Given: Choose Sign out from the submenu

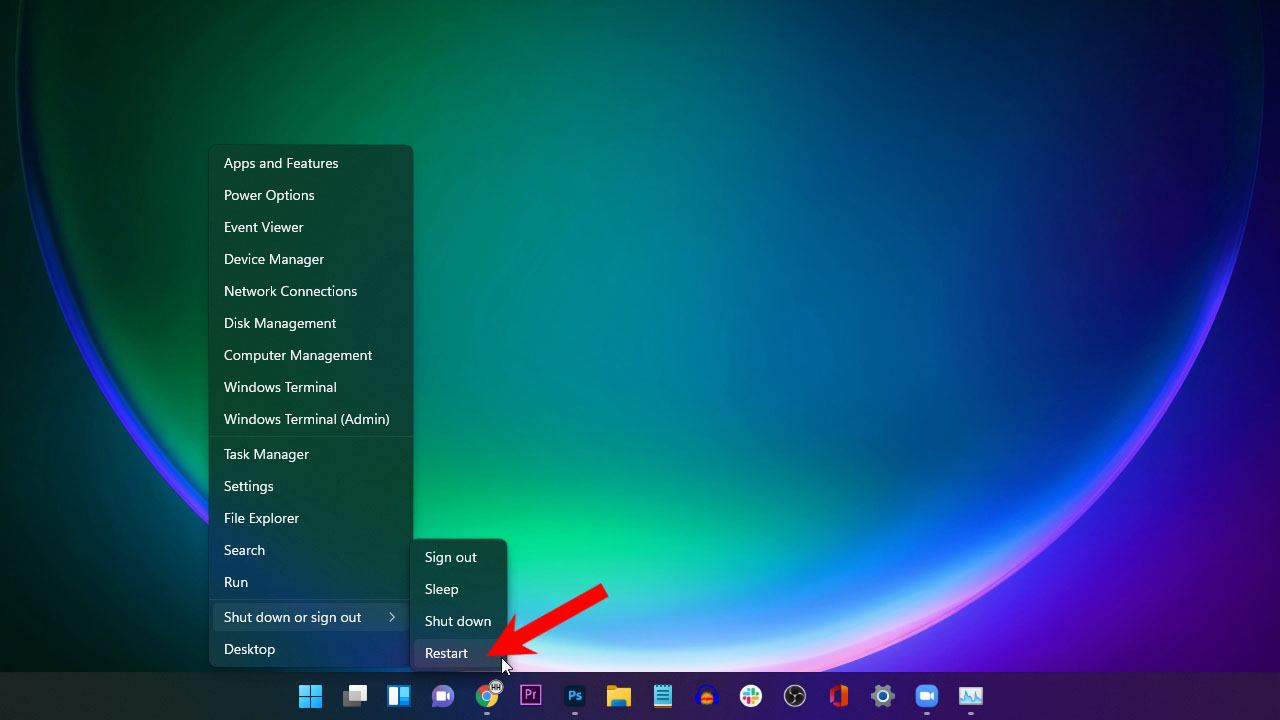Looking at the screenshot, I should 450,557.
